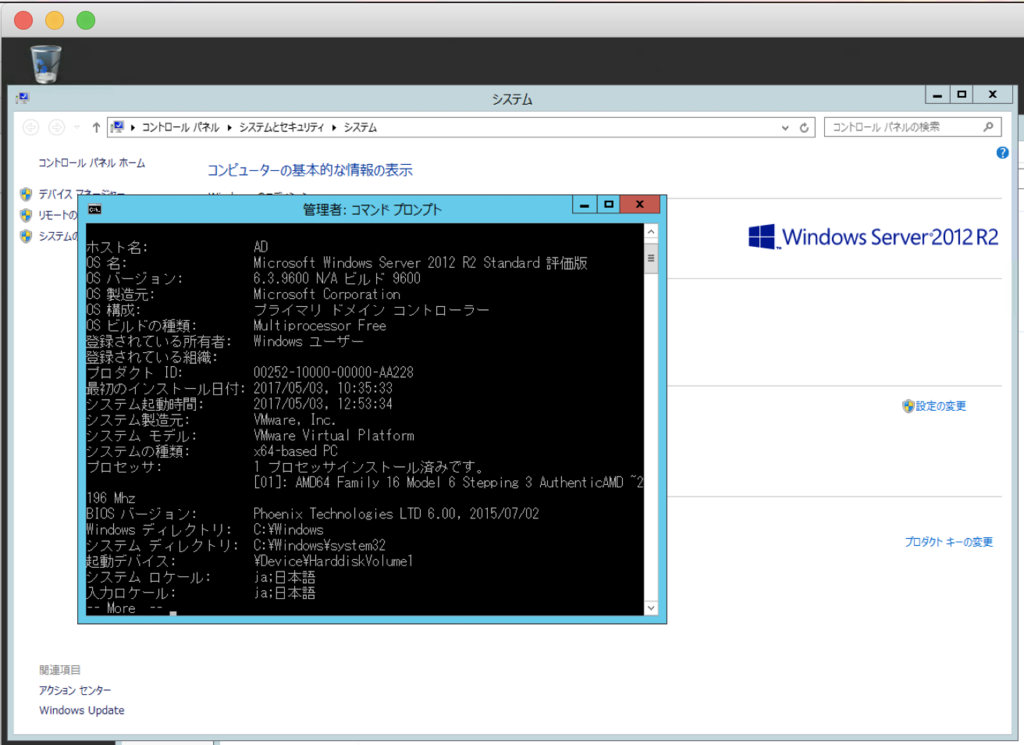The image size is (1024, 745).
Task: Go forward in System window navigation
Action: [x=57, y=127]
